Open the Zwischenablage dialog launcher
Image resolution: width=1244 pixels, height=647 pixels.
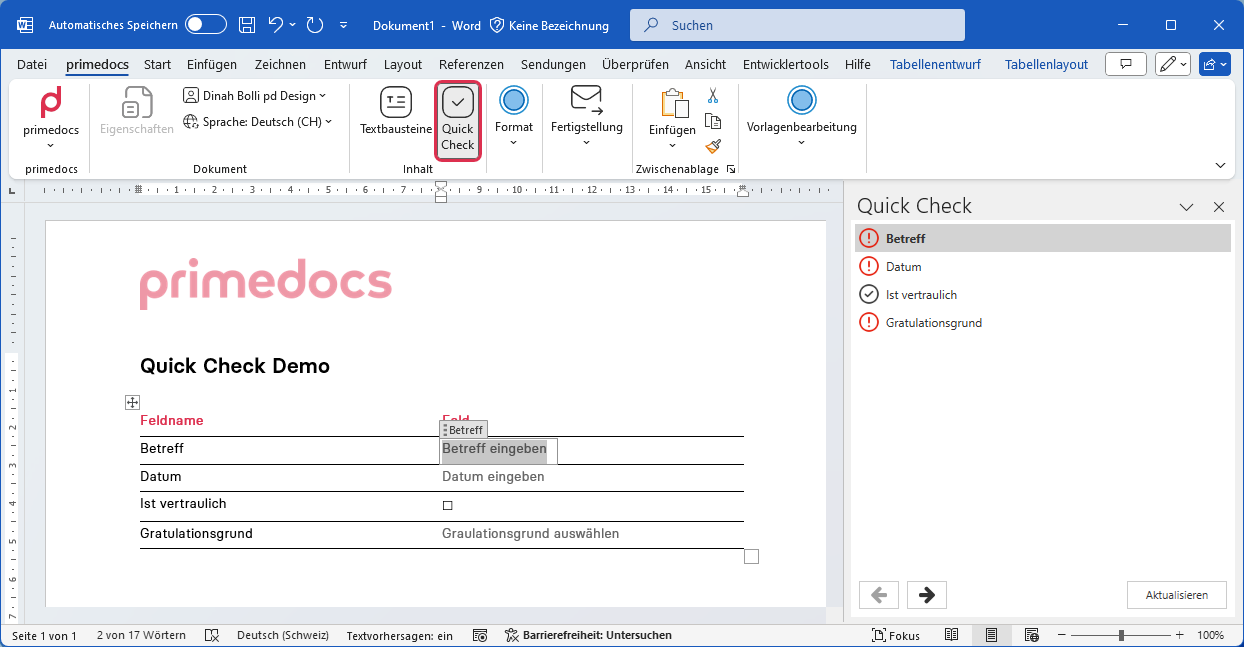click(731, 169)
